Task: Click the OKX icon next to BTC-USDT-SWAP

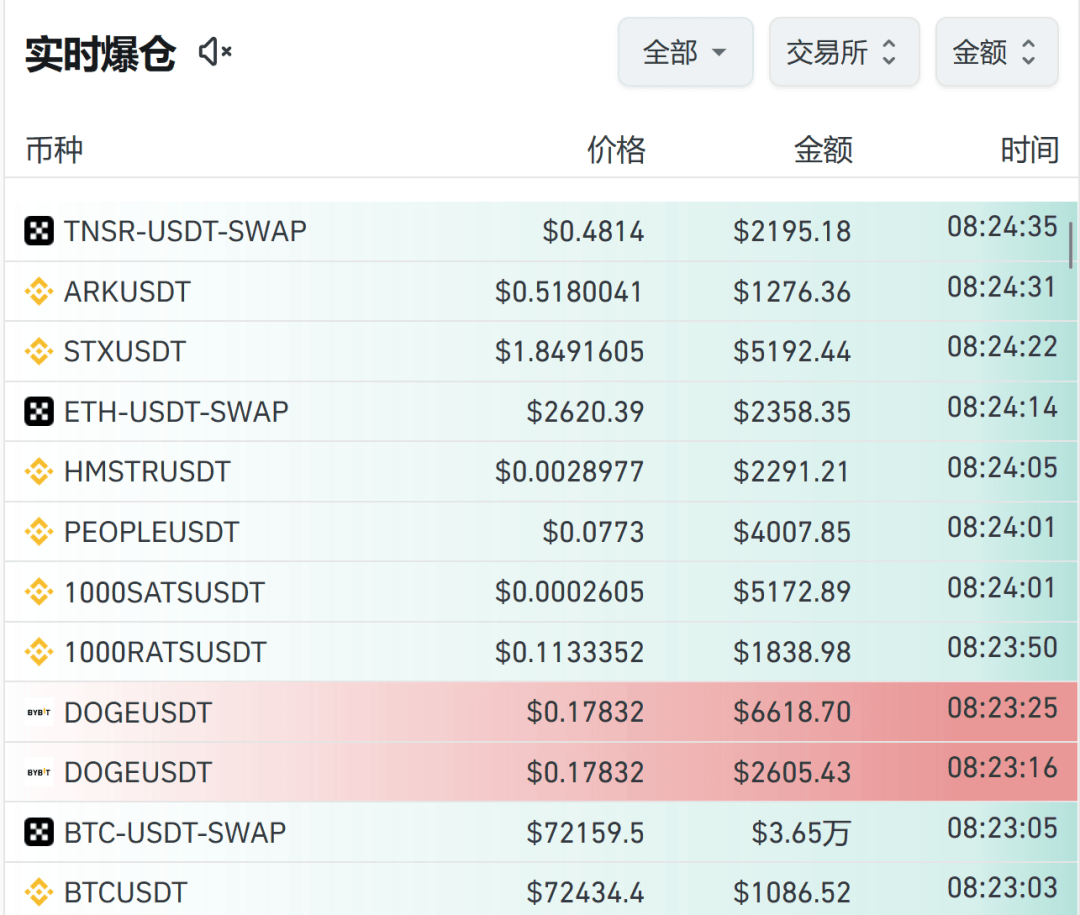Action: click(38, 832)
